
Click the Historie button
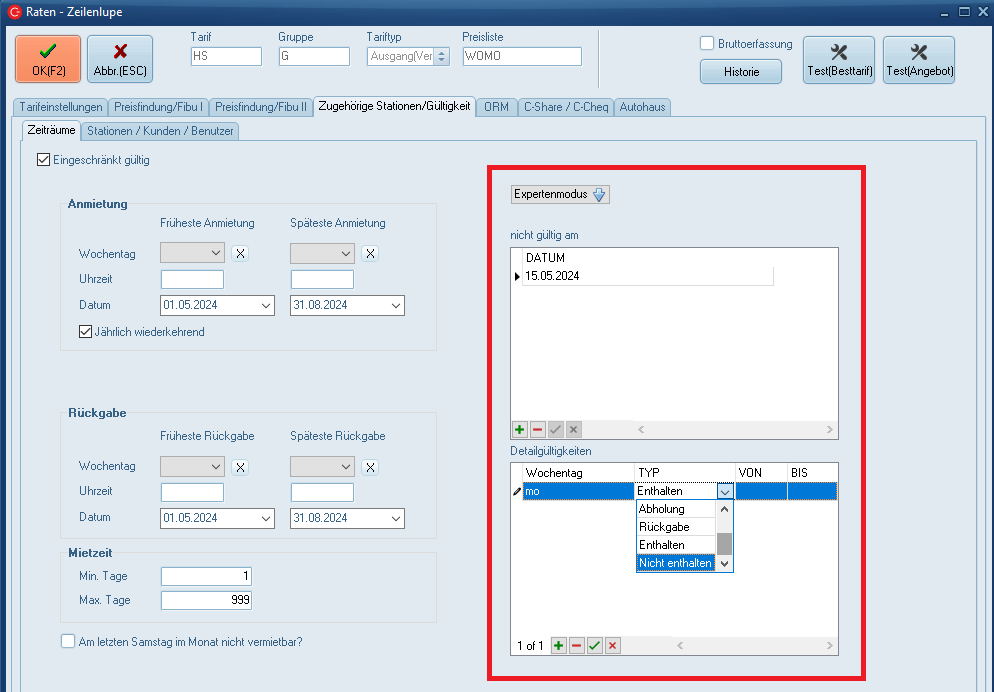(x=740, y=72)
